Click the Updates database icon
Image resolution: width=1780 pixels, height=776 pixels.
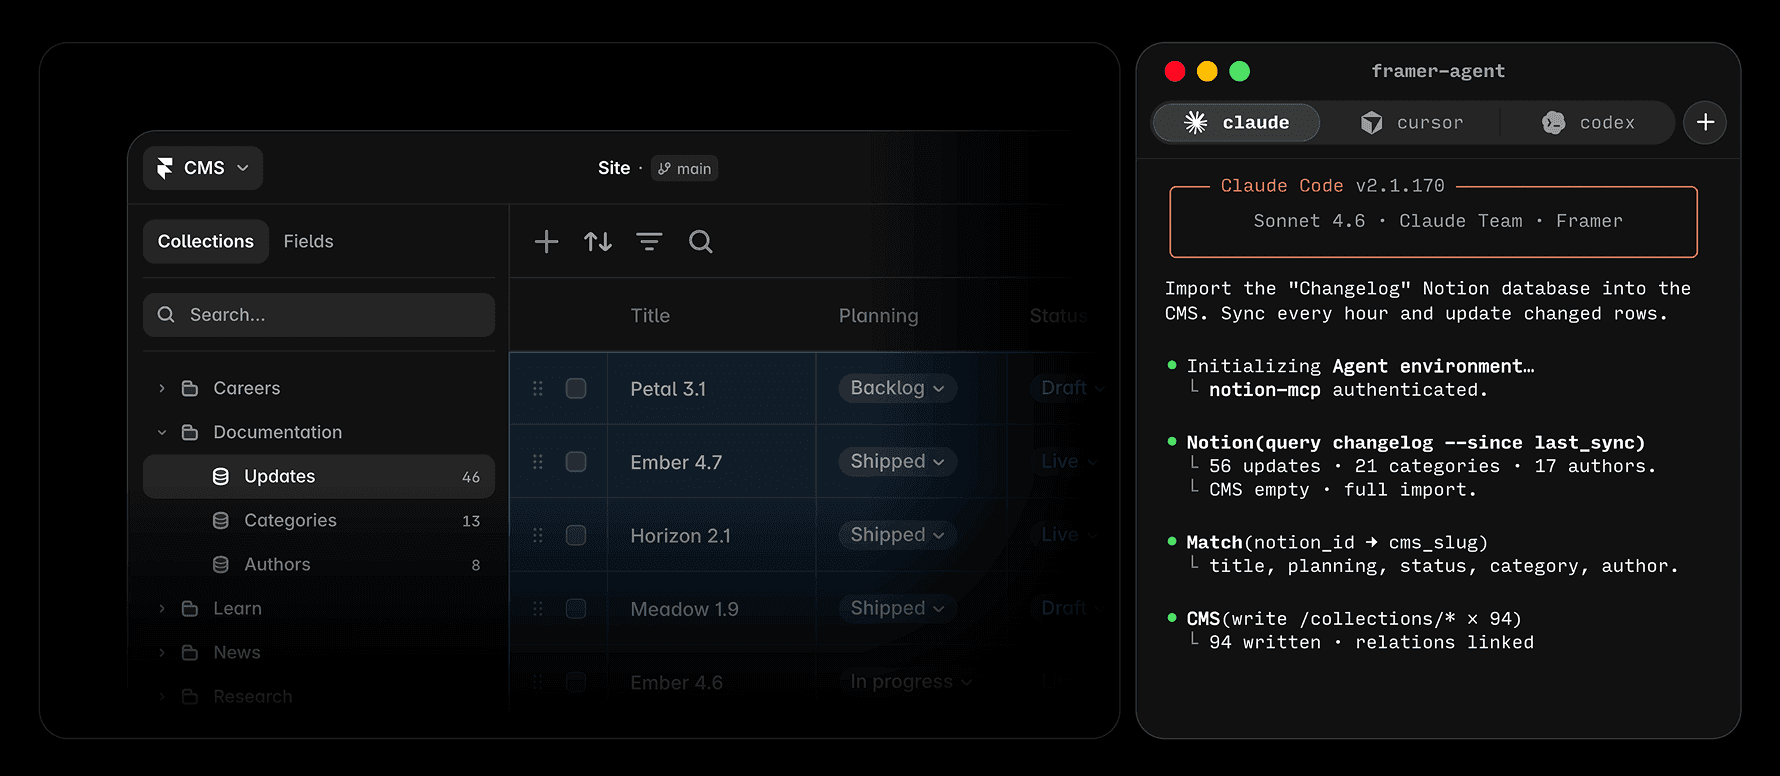click(221, 476)
